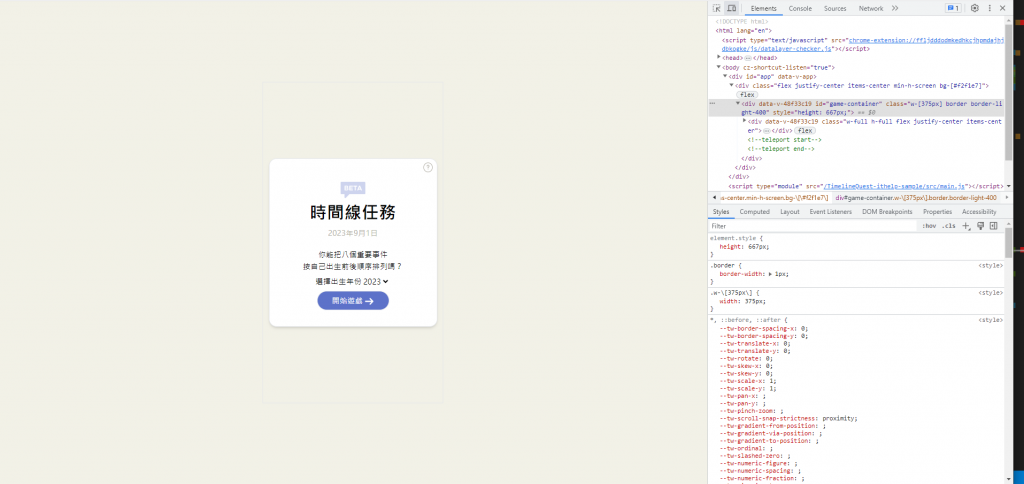Viewport: 1024px width, 484px height.
Task: Collapse the game-container div node
Action: click(x=738, y=103)
